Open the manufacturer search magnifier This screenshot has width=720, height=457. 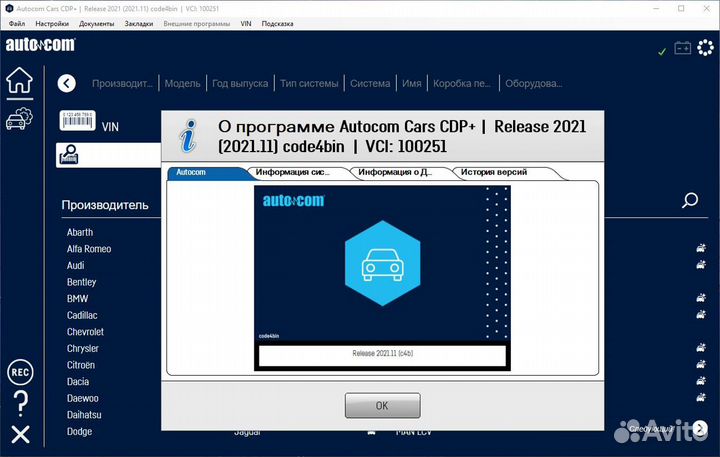click(690, 200)
